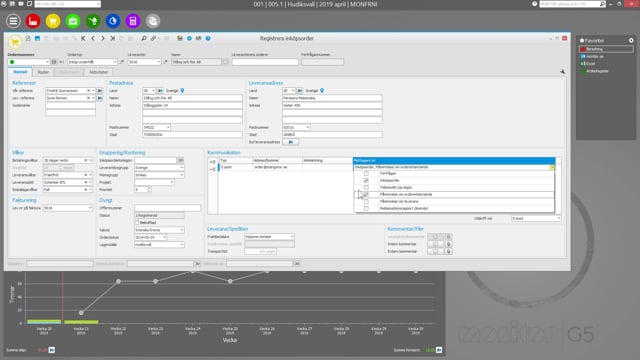Image resolution: width=640 pixels, height=360 pixels.
Task: Open the yellow shopping cart purchase module
Action: (53, 21)
